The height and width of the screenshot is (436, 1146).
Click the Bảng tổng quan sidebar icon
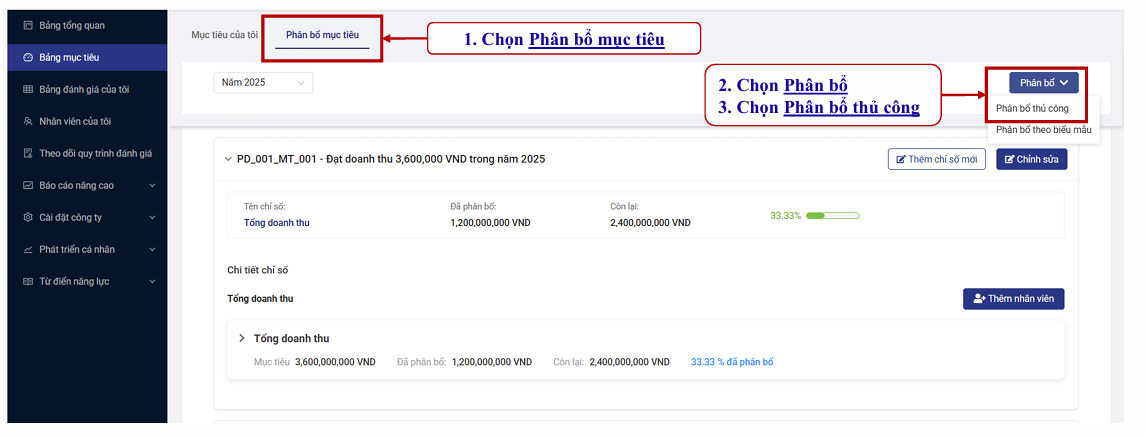[x=28, y=25]
